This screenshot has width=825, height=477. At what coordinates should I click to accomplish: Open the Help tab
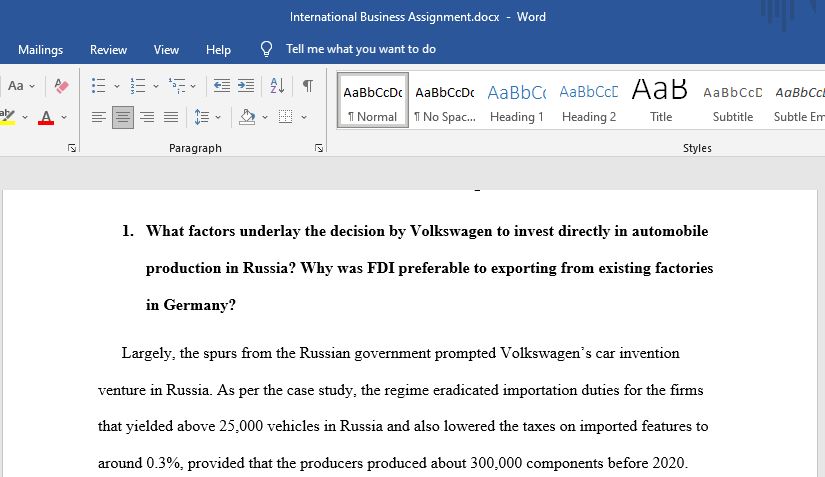218,49
